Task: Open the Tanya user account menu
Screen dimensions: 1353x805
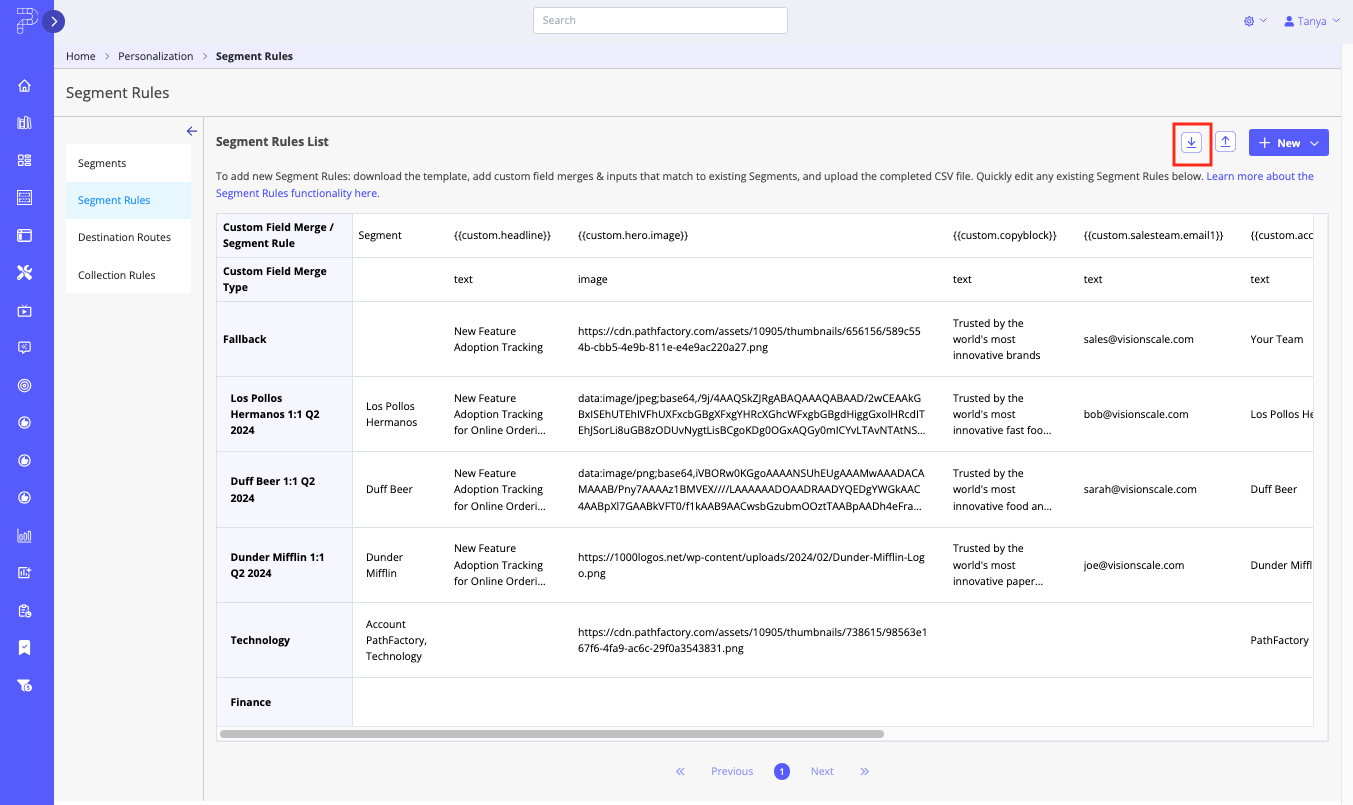Action: point(1311,21)
